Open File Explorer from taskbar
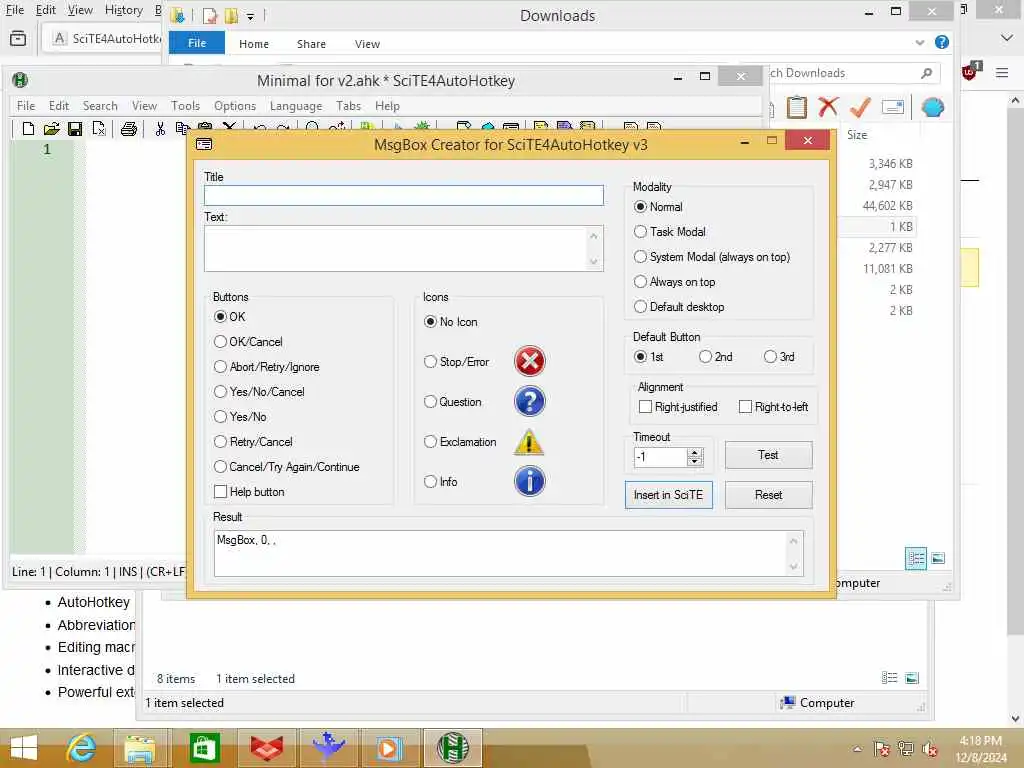This screenshot has height=768, width=1024. pos(140,748)
